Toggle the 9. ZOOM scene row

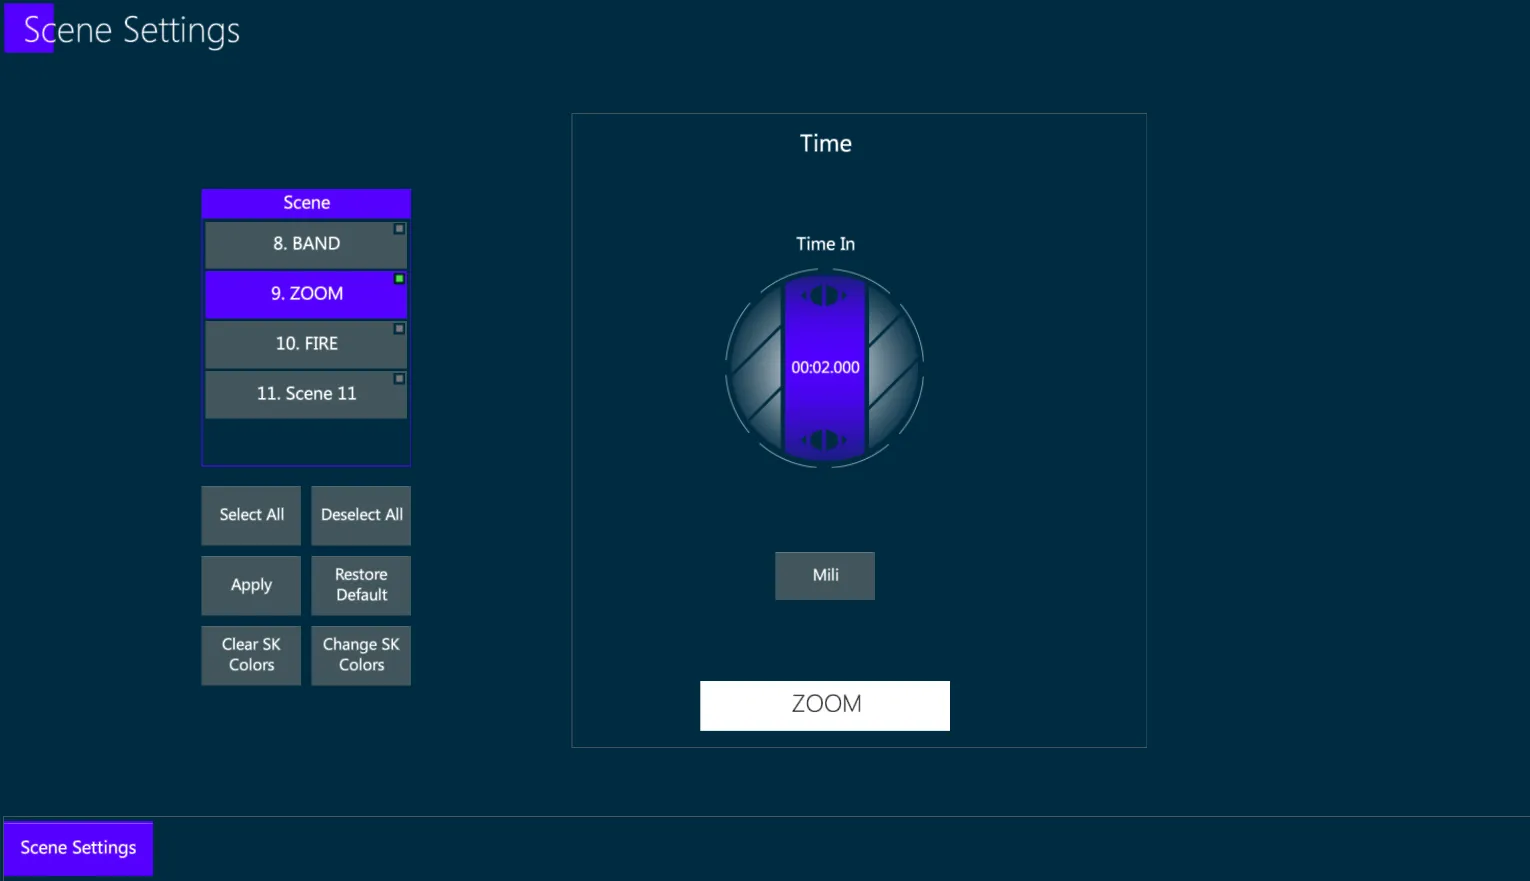(x=306, y=294)
